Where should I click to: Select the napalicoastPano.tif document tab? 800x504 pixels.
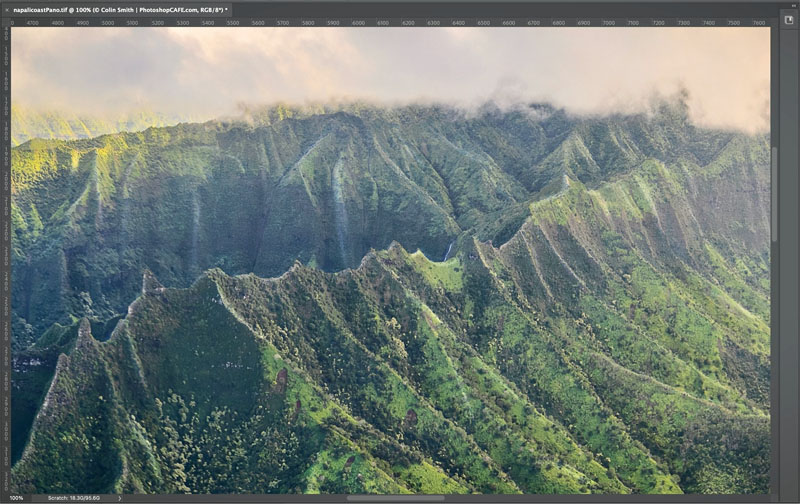117,10
